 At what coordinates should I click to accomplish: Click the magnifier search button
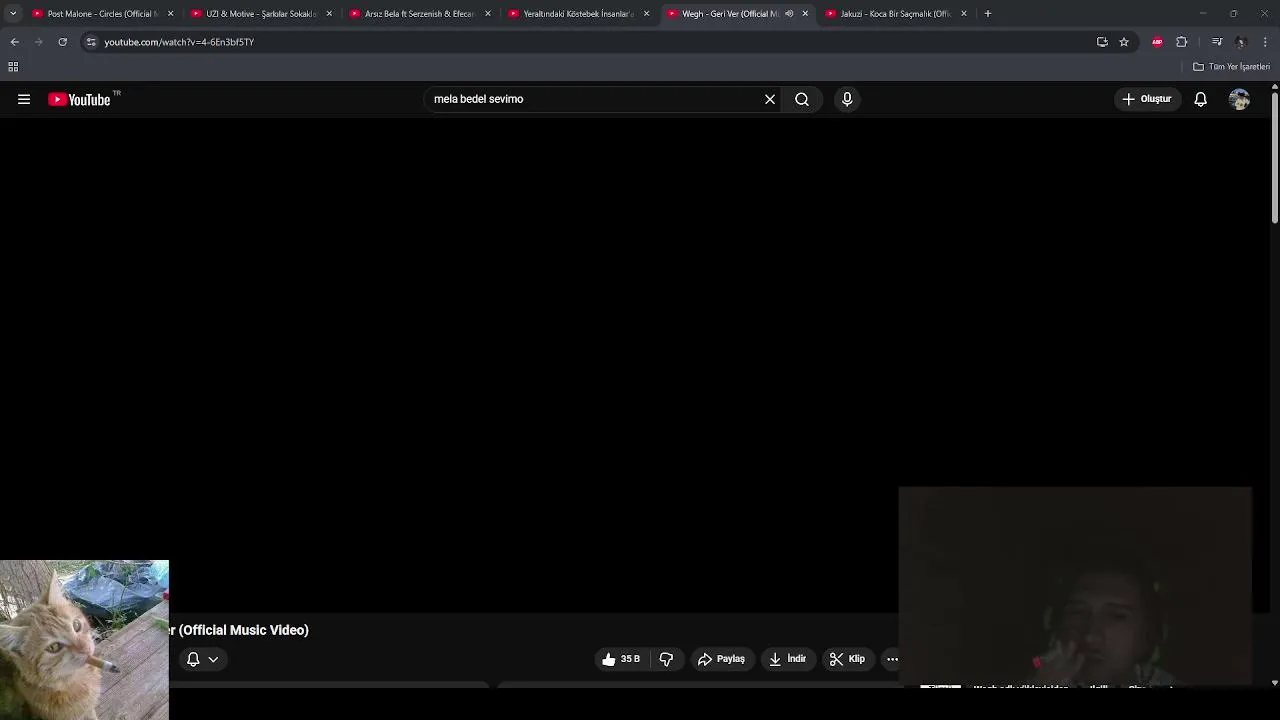point(802,99)
